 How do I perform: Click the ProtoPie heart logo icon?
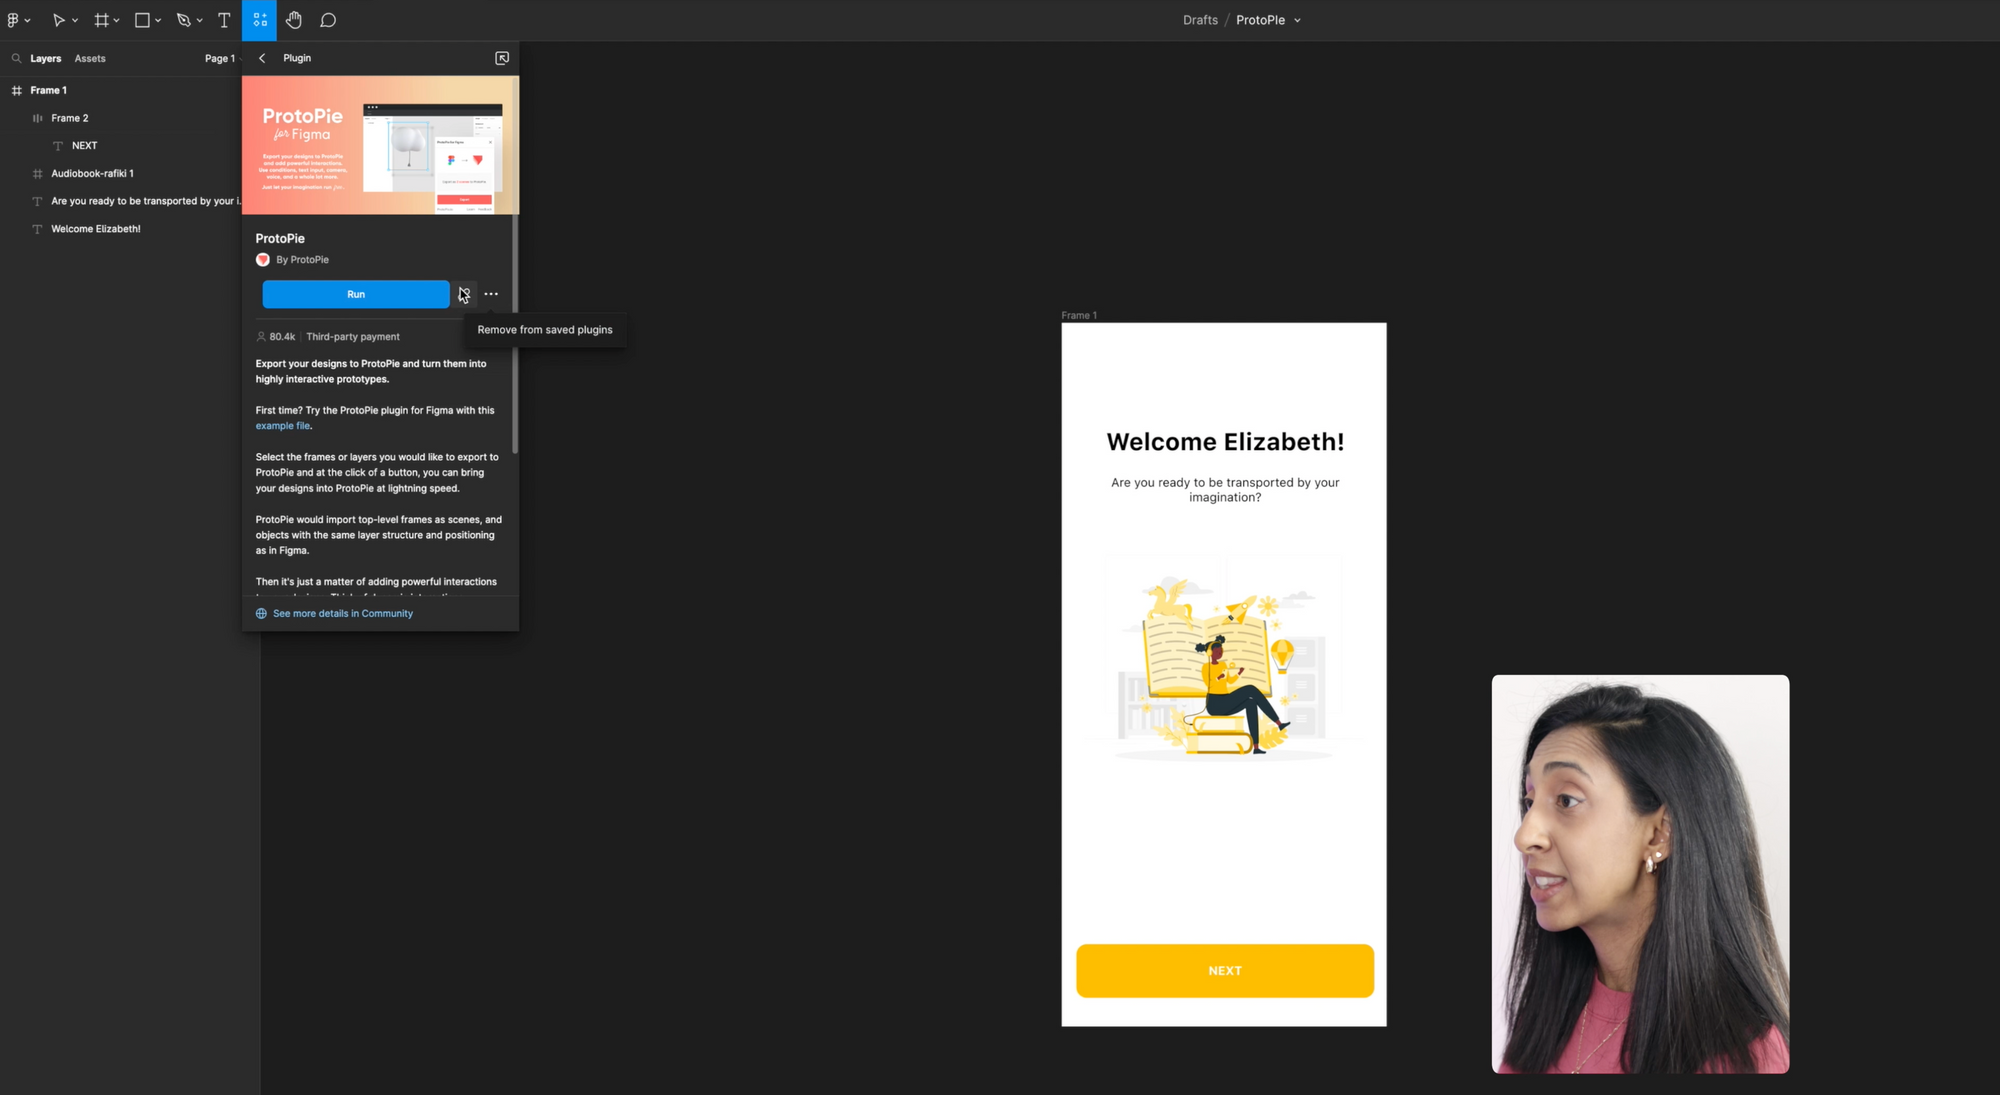tap(263, 260)
